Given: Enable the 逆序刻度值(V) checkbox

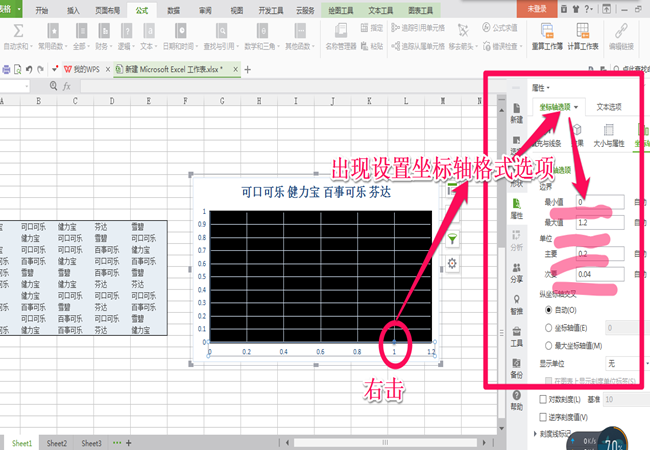Looking at the screenshot, I should click(543, 417).
